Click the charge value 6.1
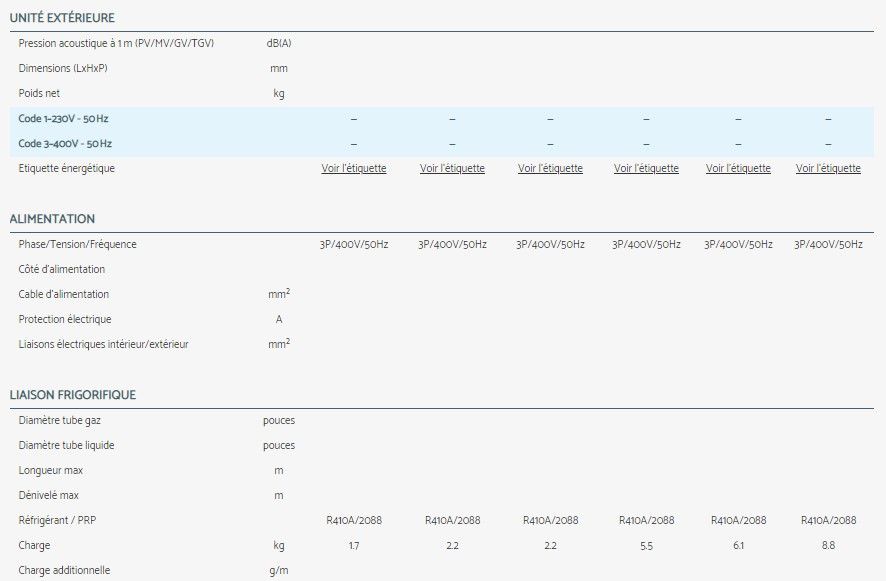The image size is (886, 581). [x=738, y=546]
